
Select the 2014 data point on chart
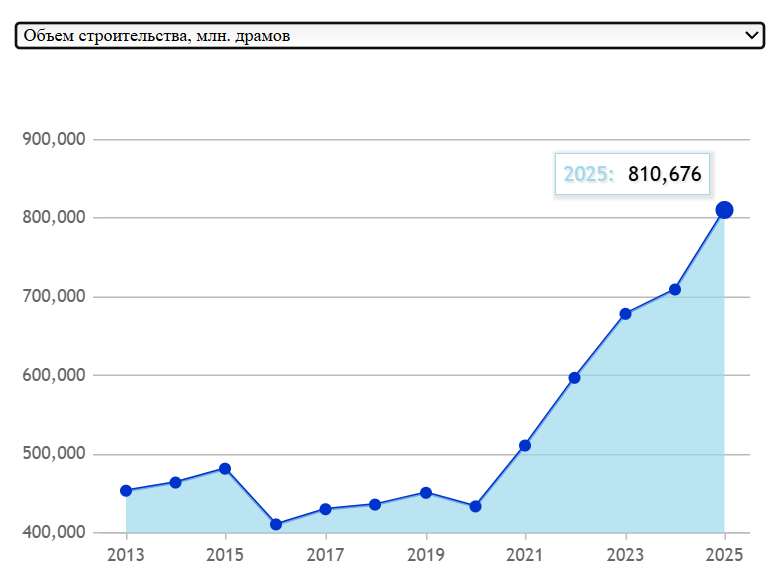(x=176, y=483)
